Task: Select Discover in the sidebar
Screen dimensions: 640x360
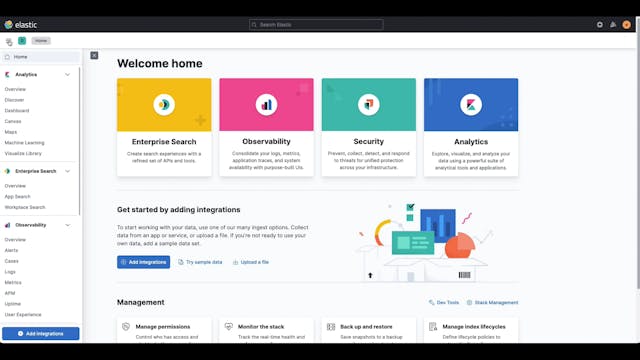Action: click(14, 100)
